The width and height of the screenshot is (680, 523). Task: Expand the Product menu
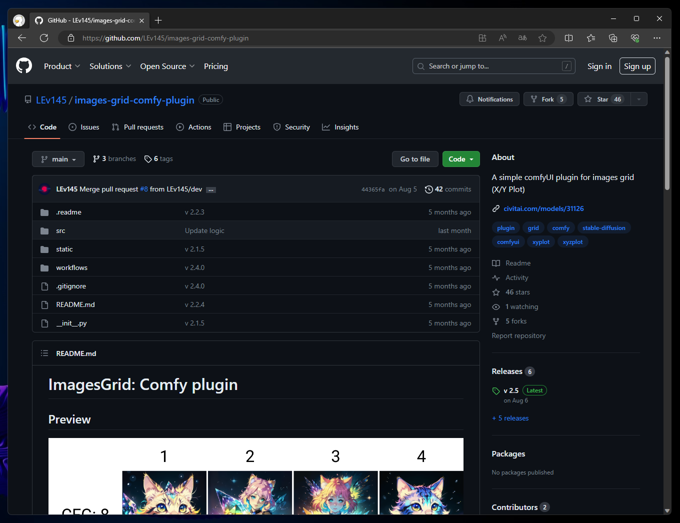coord(62,66)
